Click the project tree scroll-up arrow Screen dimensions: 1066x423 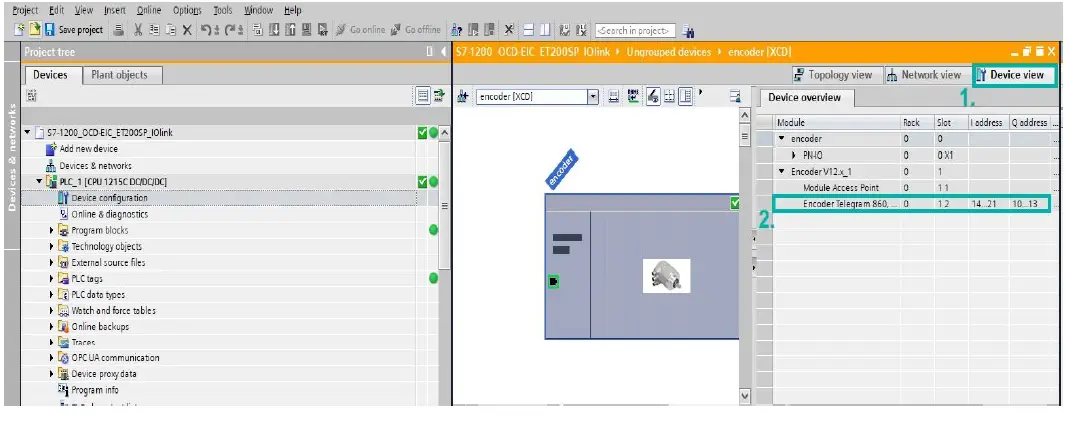click(445, 133)
